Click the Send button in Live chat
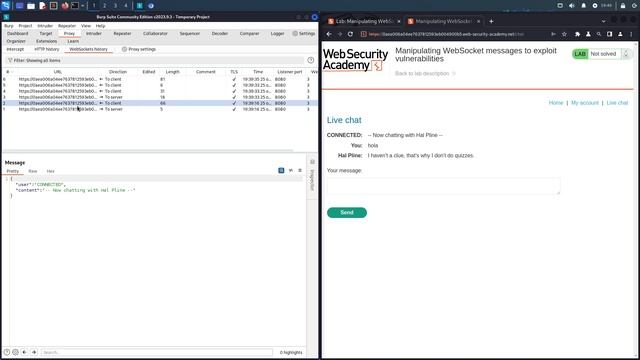The image size is (640, 360). pyautogui.click(x=347, y=213)
